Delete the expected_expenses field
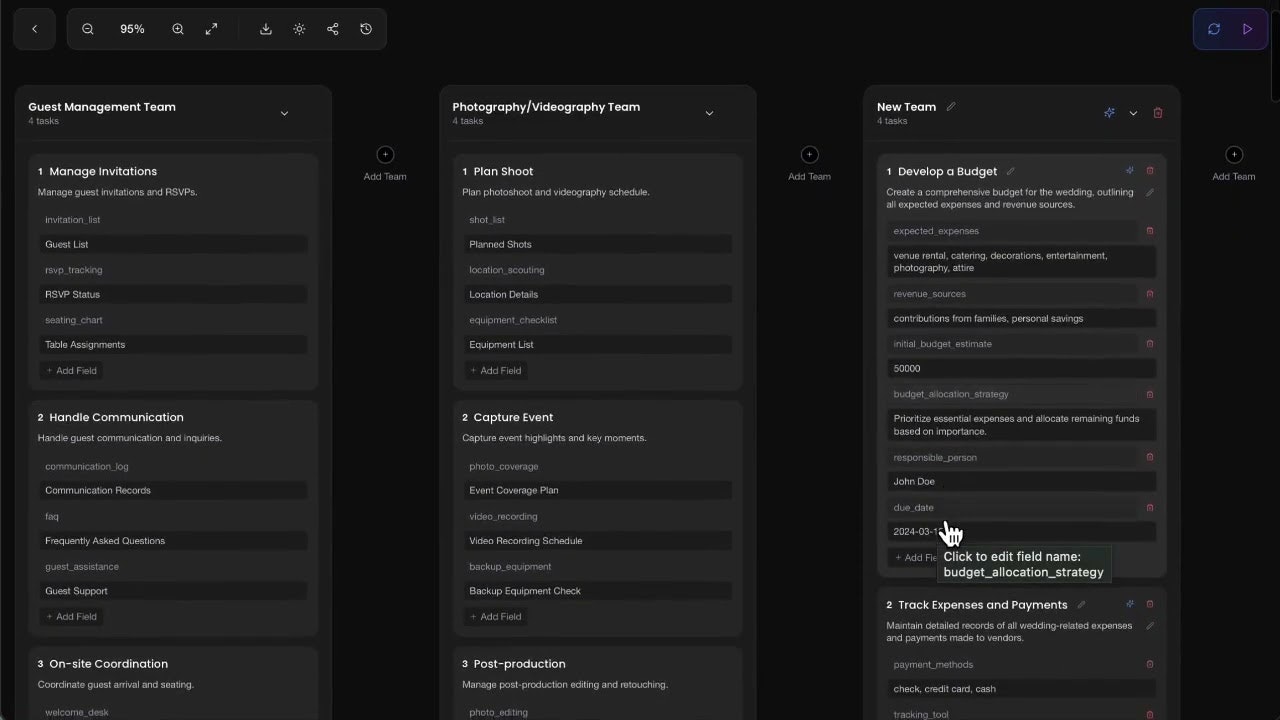The height and width of the screenshot is (720, 1280). point(1150,231)
